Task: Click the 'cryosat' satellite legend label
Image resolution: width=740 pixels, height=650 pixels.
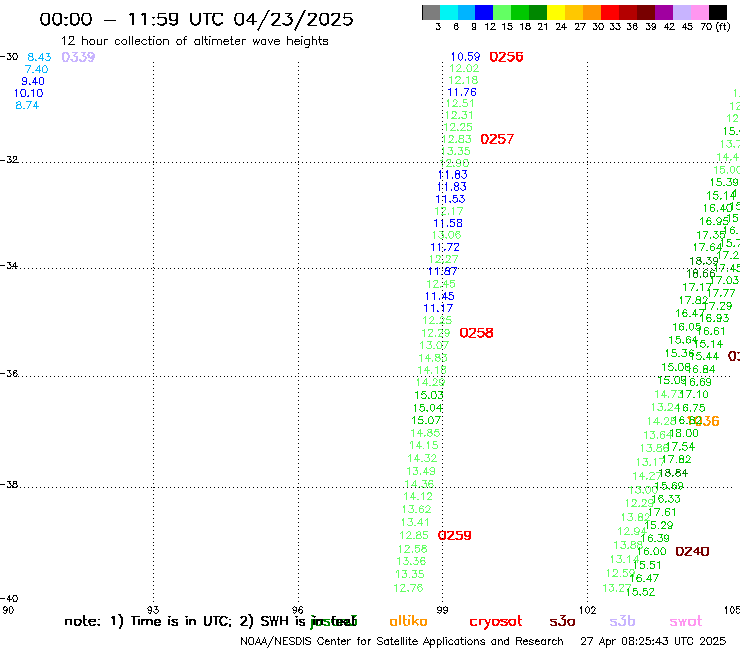Action: pyautogui.click(x=496, y=621)
